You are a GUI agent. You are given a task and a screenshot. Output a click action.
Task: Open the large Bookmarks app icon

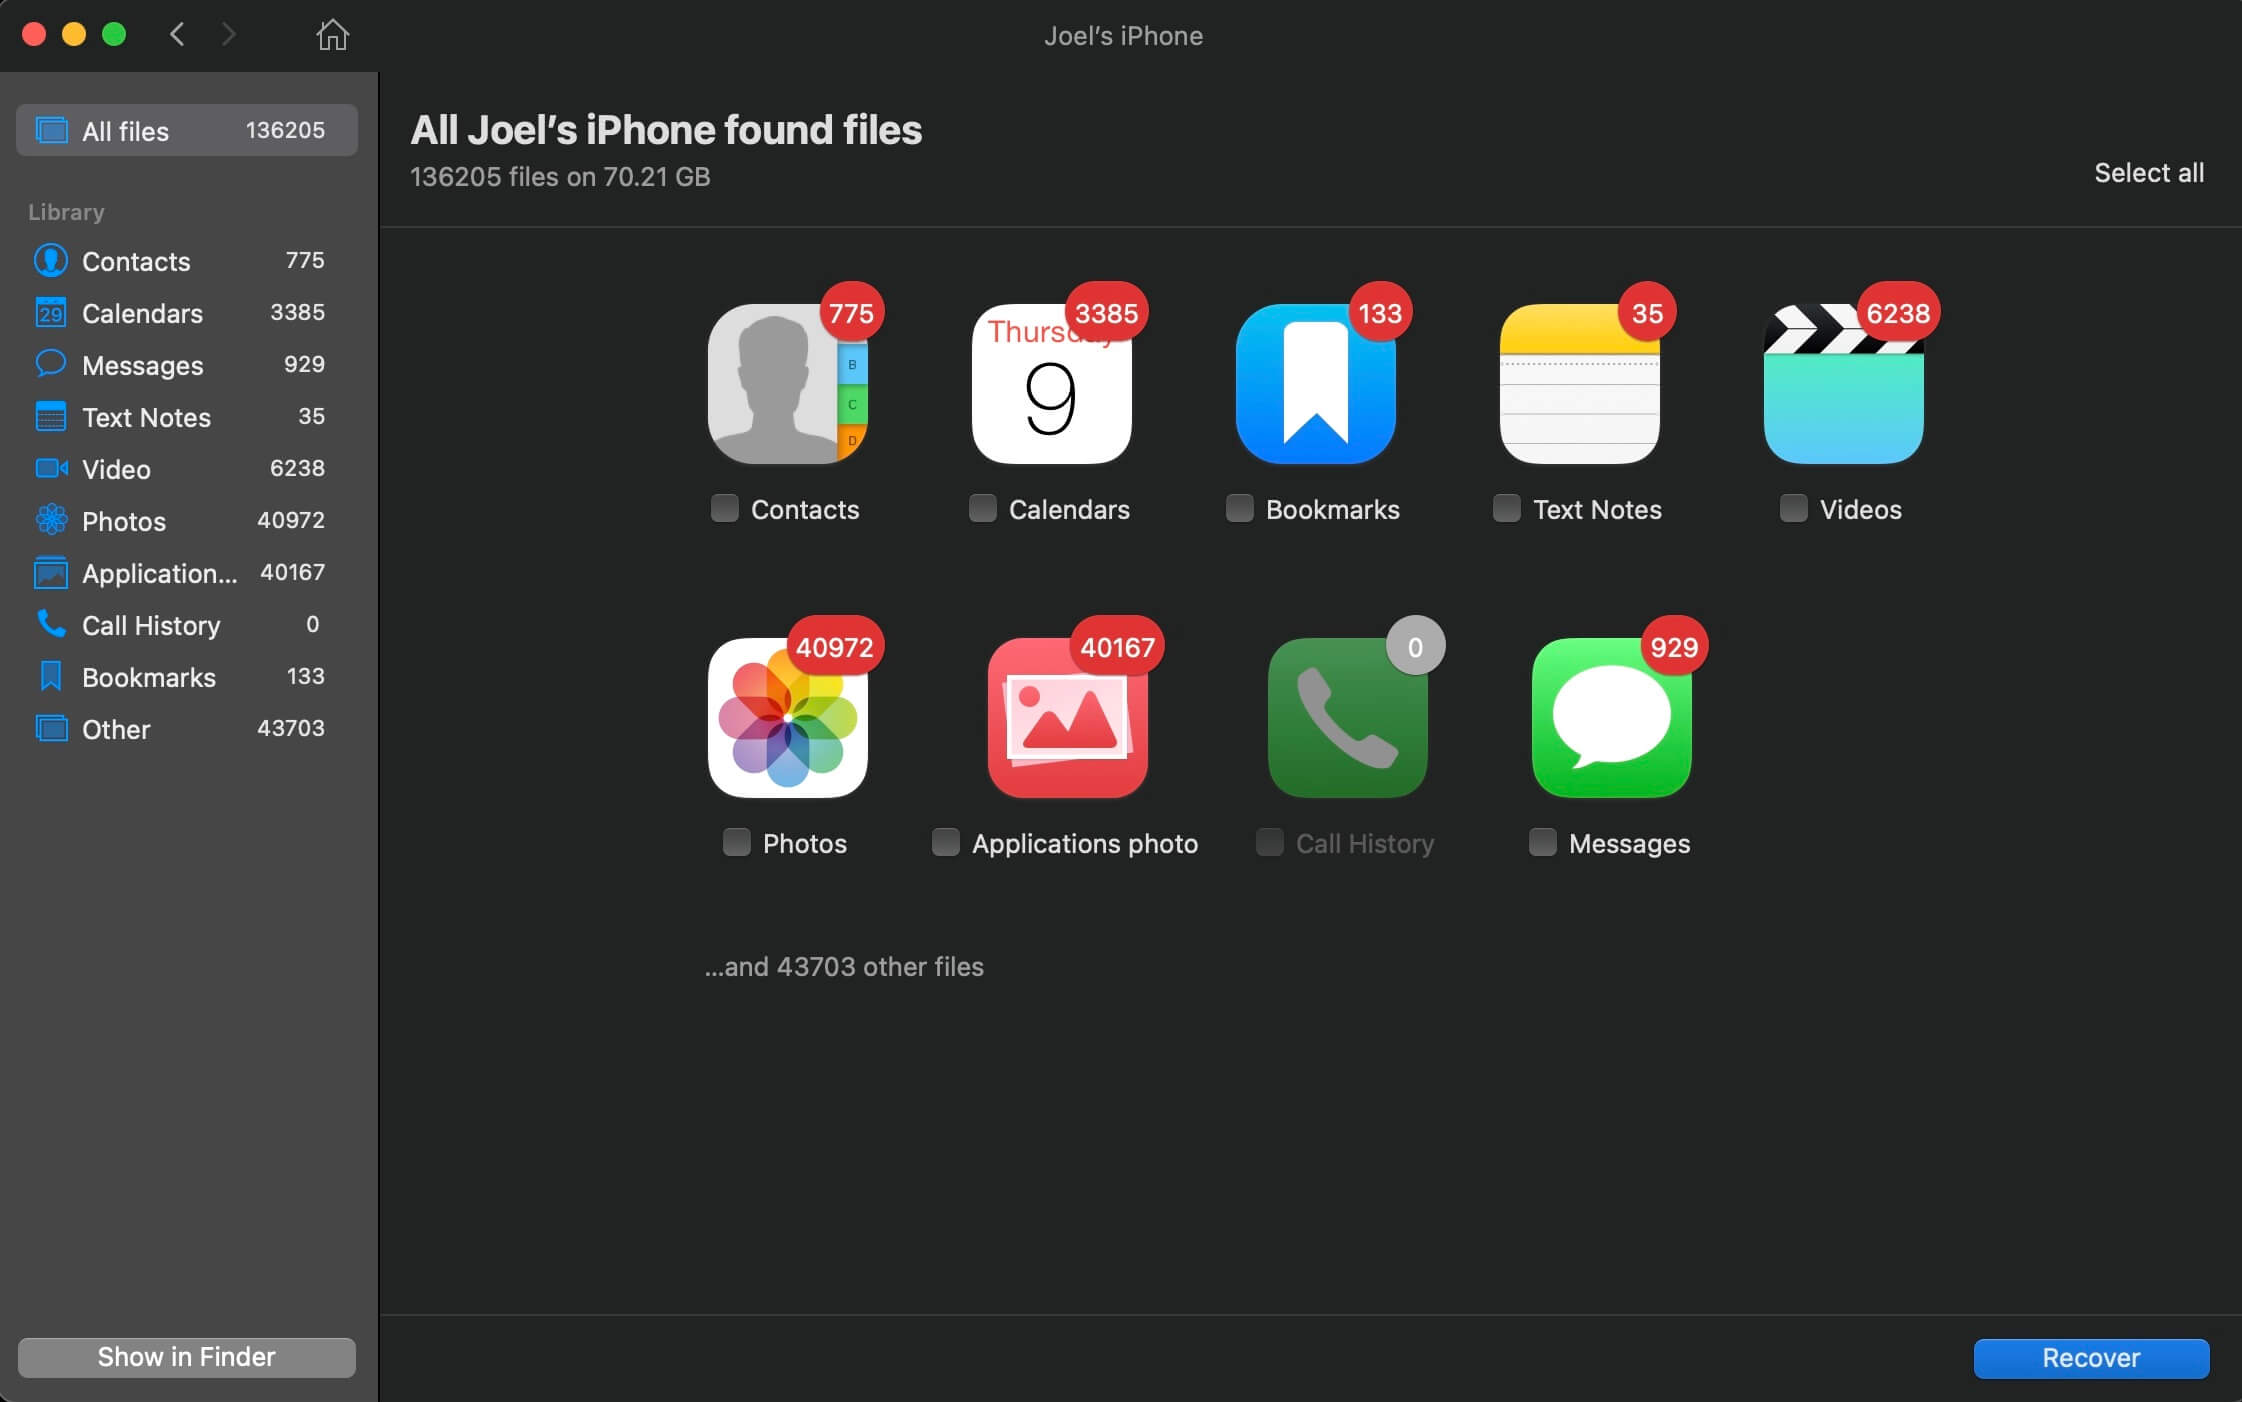click(1315, 383)
